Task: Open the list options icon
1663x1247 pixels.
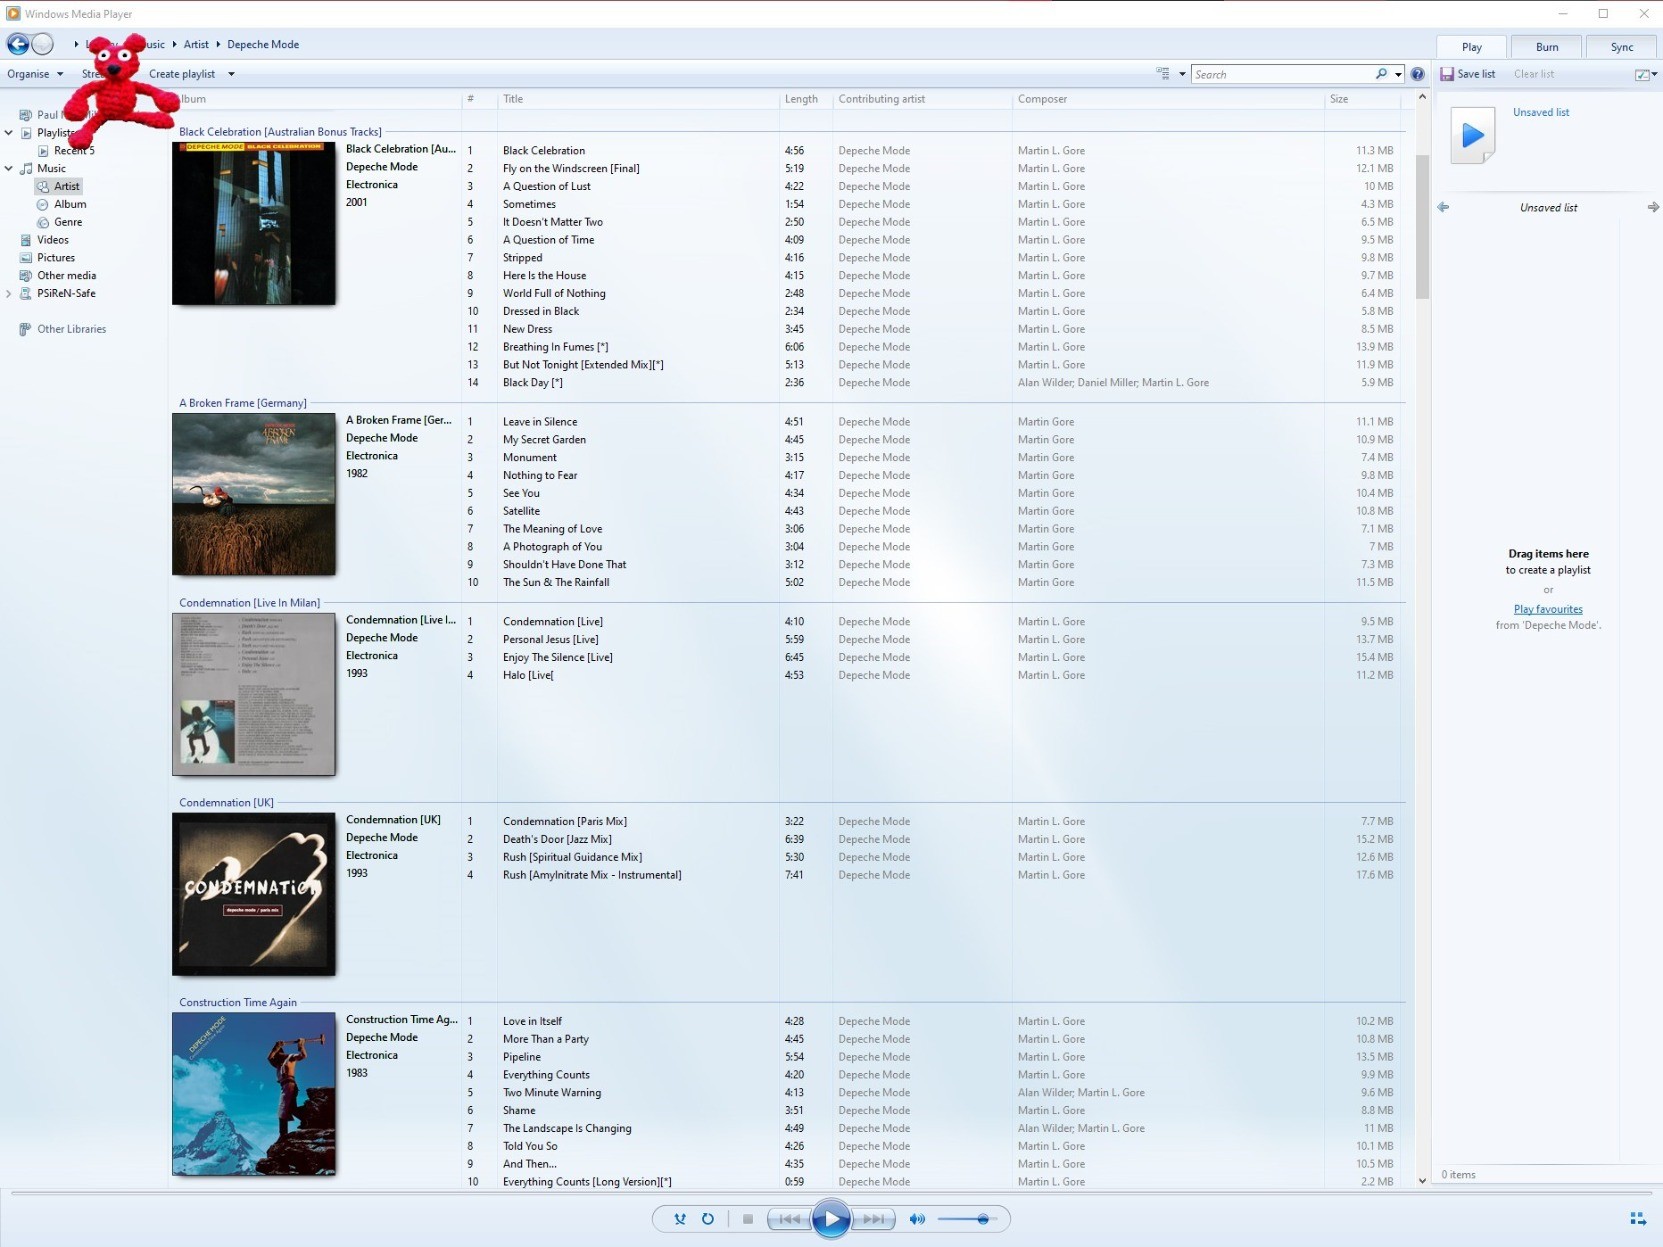Action: (1643, 74)
